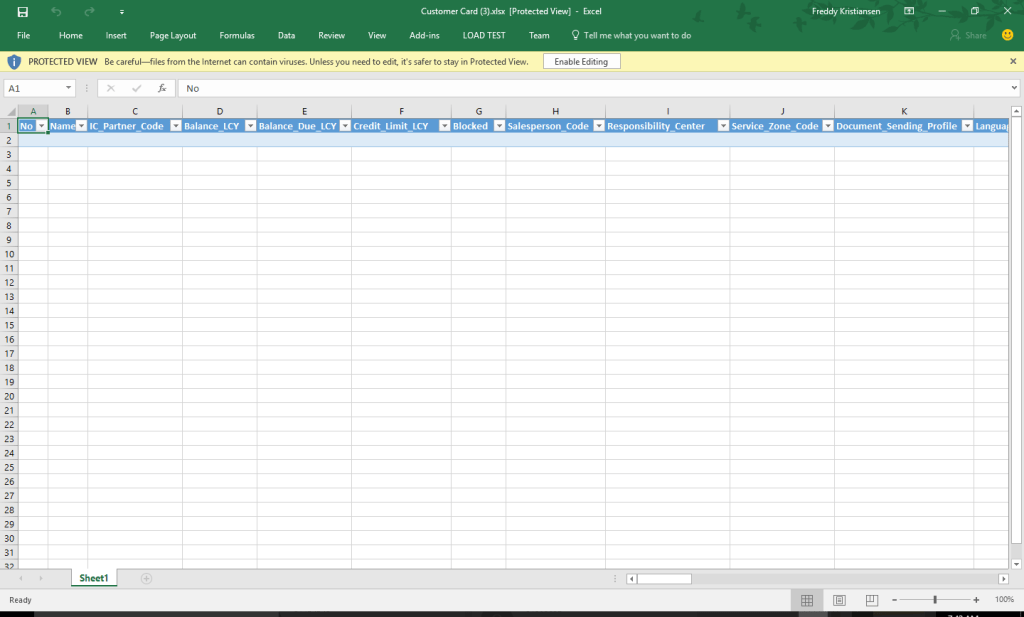Viewport: 1024px width, 617px height.
Task: Click the zoom slider handle
Action: point(935,600)
